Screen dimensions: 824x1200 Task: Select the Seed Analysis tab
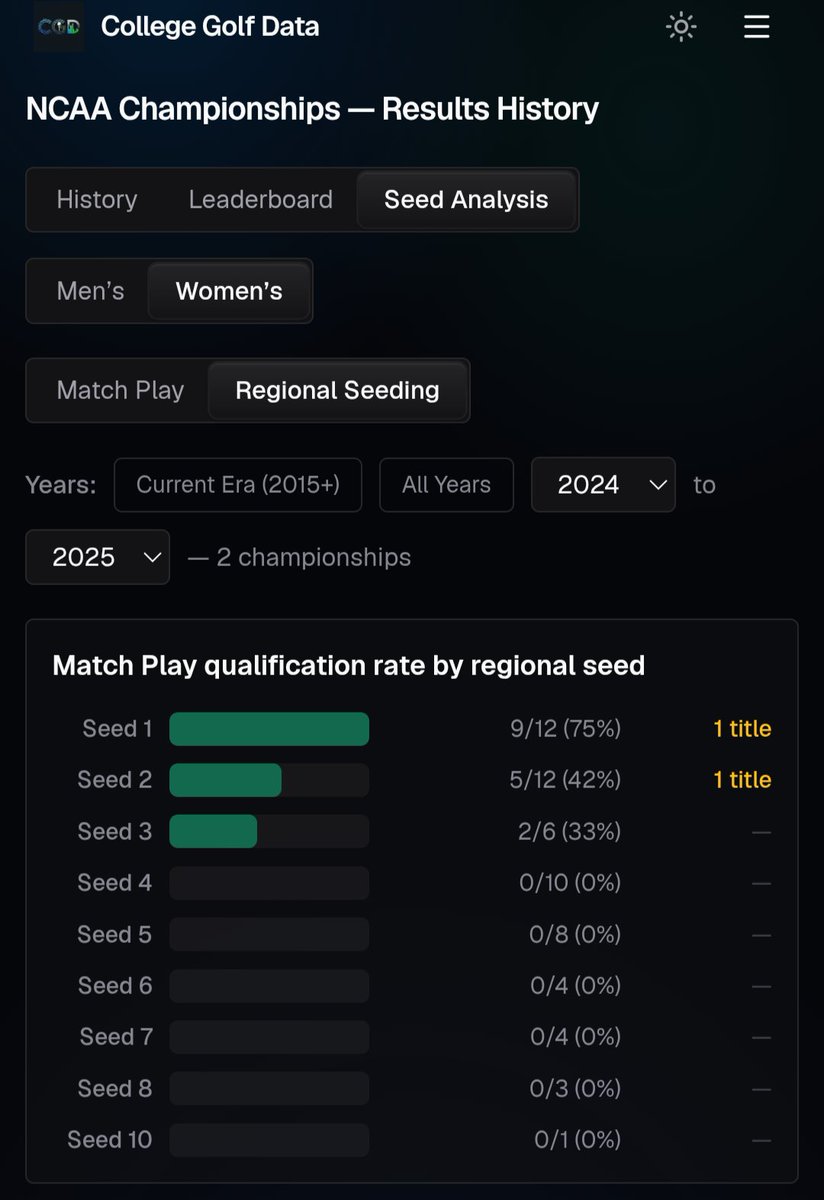(466, 199)
